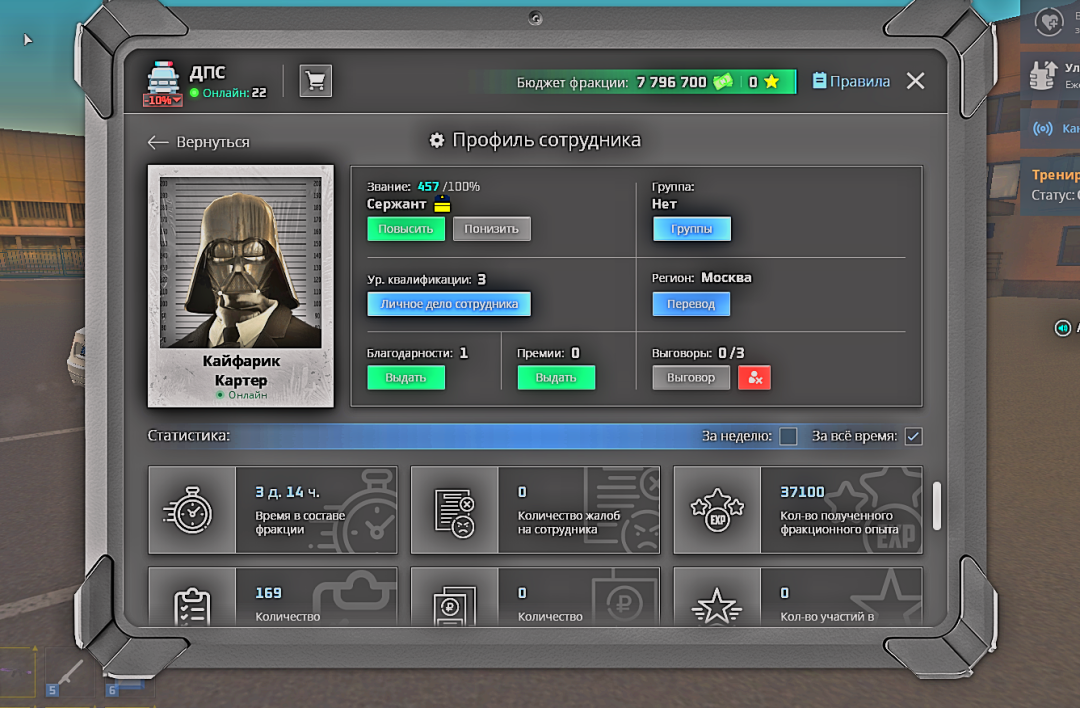1080x708 pixels.
Task: Click the radio signal icon in background game sidebar
Action: click(1043, 129)
